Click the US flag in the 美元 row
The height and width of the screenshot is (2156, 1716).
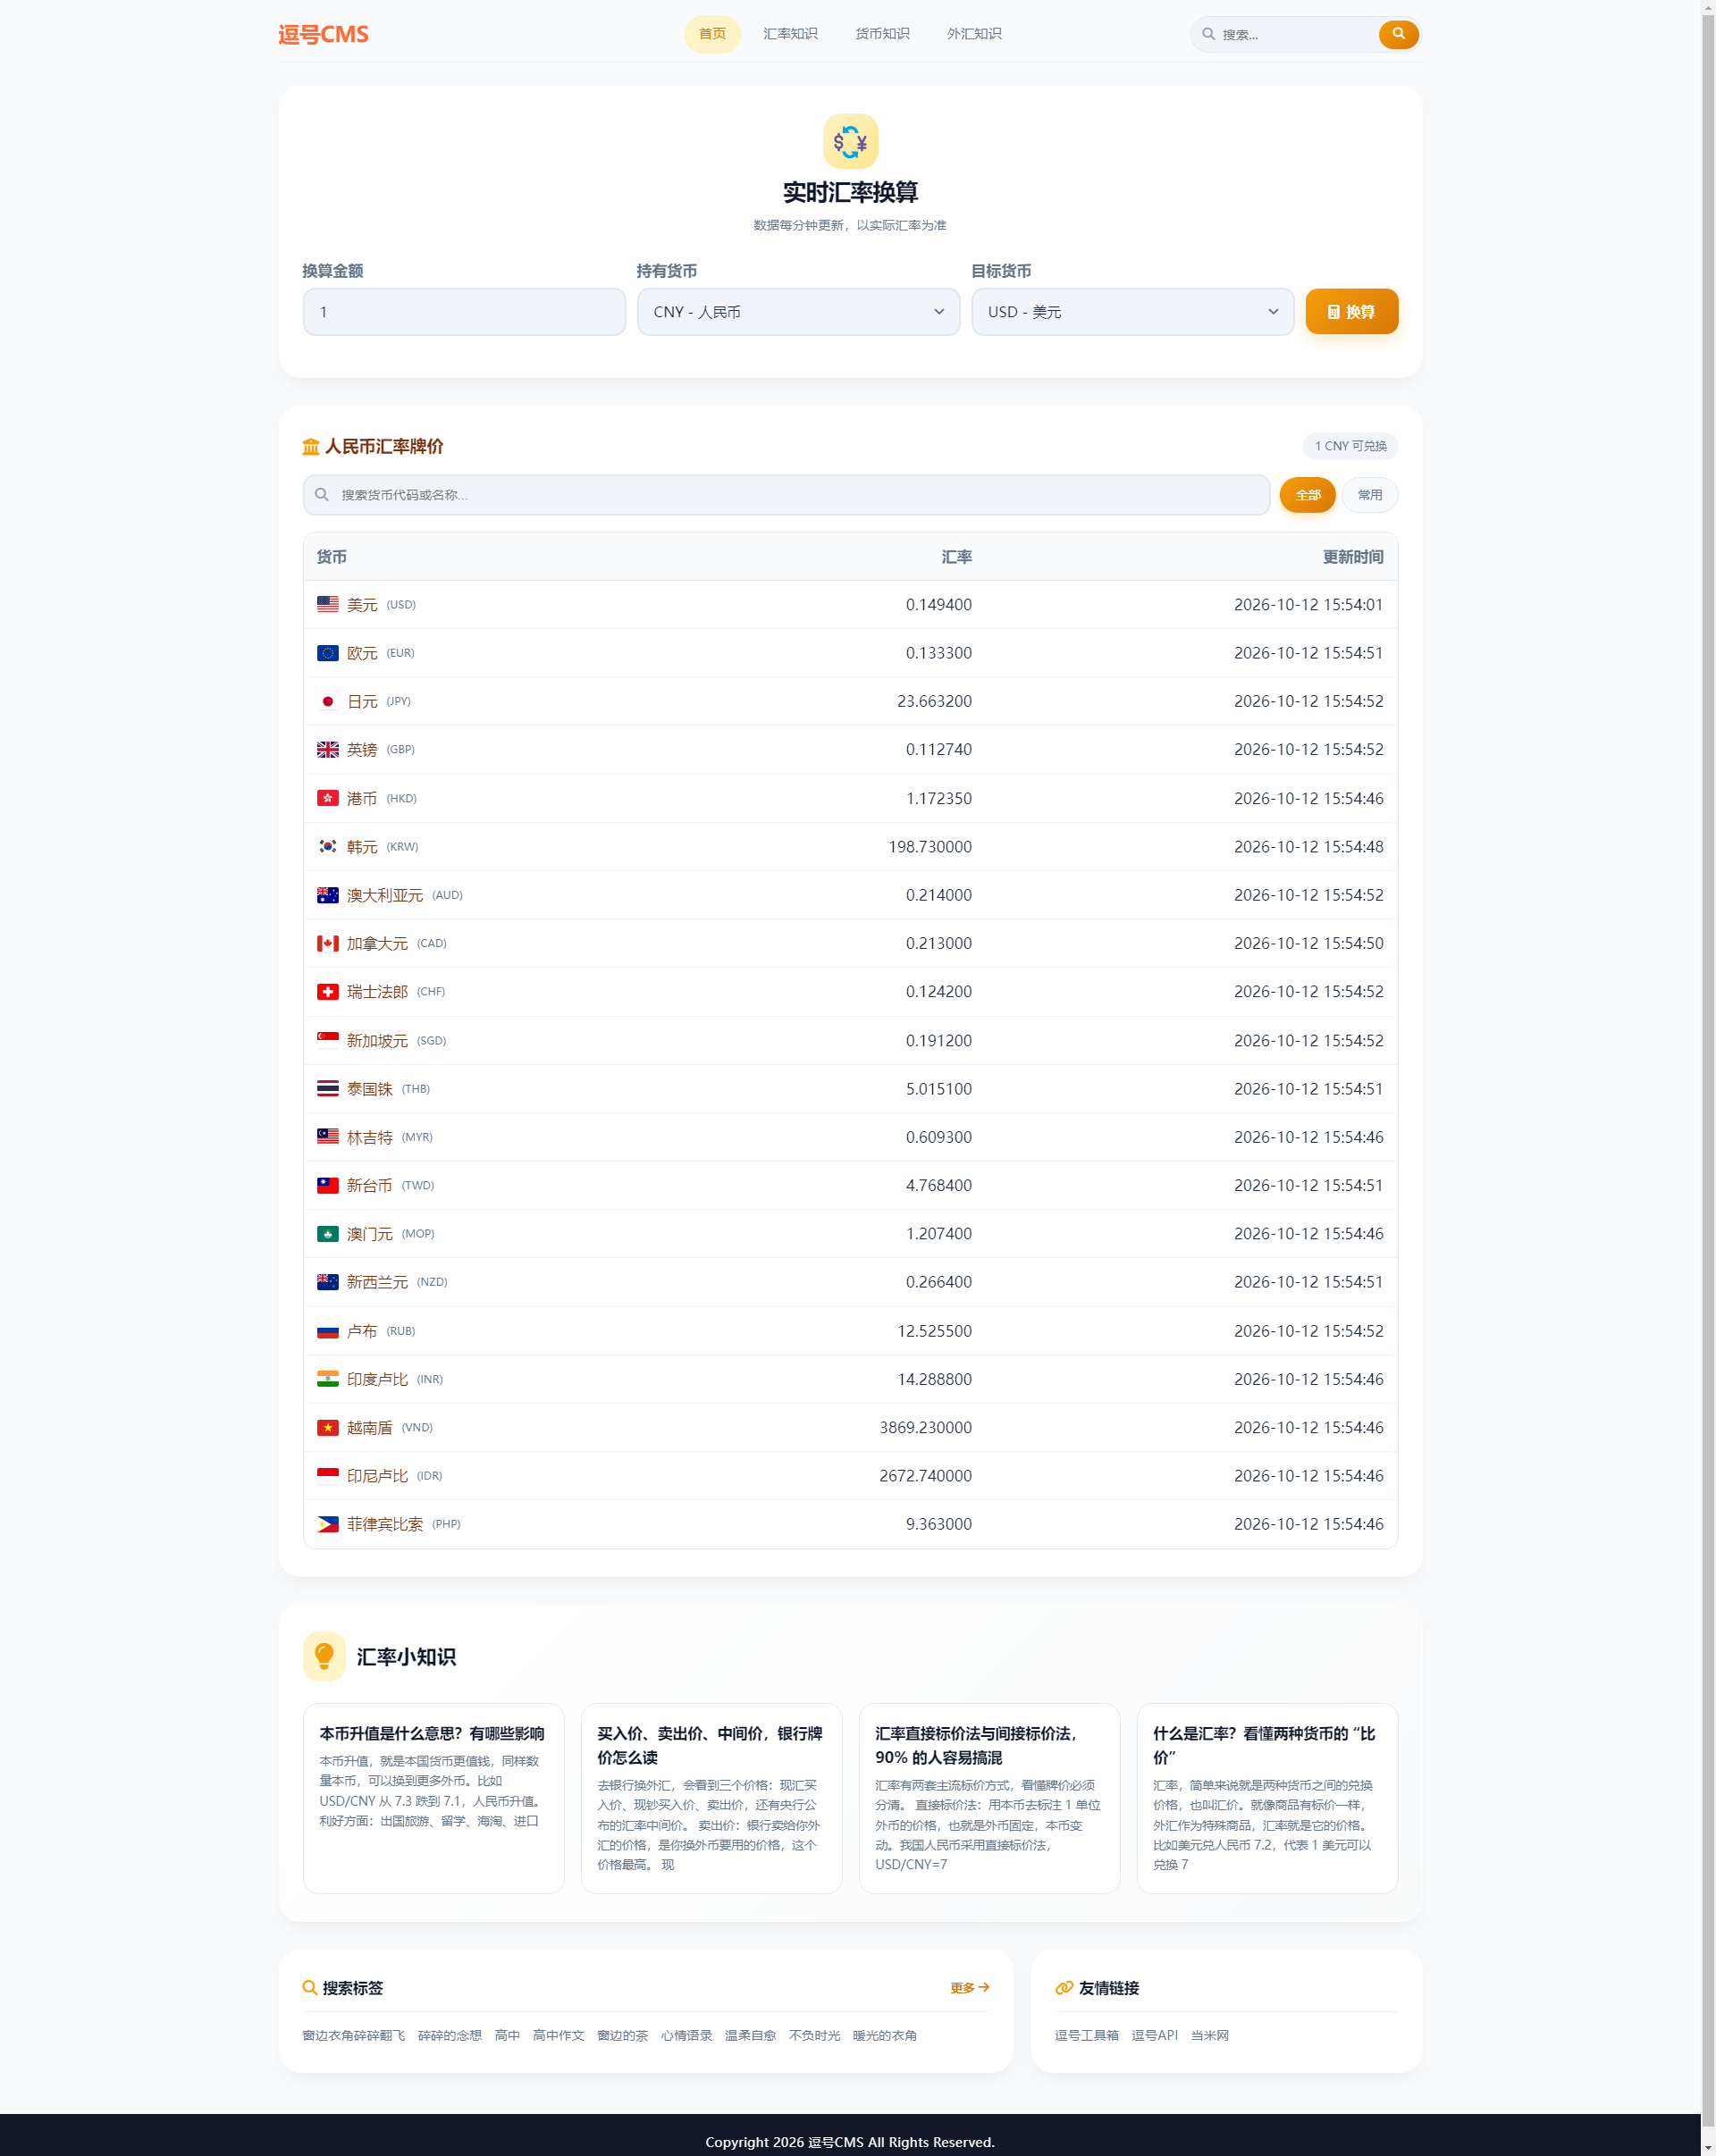tap(328, 604)
